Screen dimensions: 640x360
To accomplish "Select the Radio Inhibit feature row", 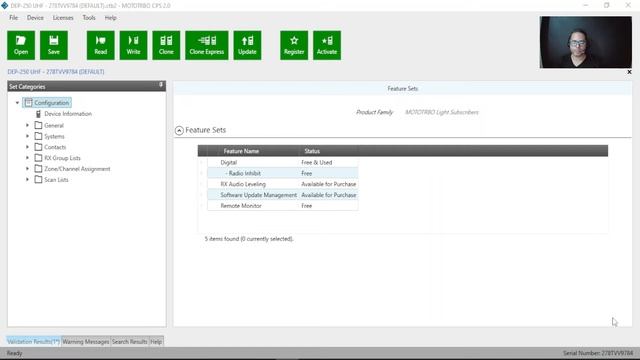I will (x=283, y=173).
